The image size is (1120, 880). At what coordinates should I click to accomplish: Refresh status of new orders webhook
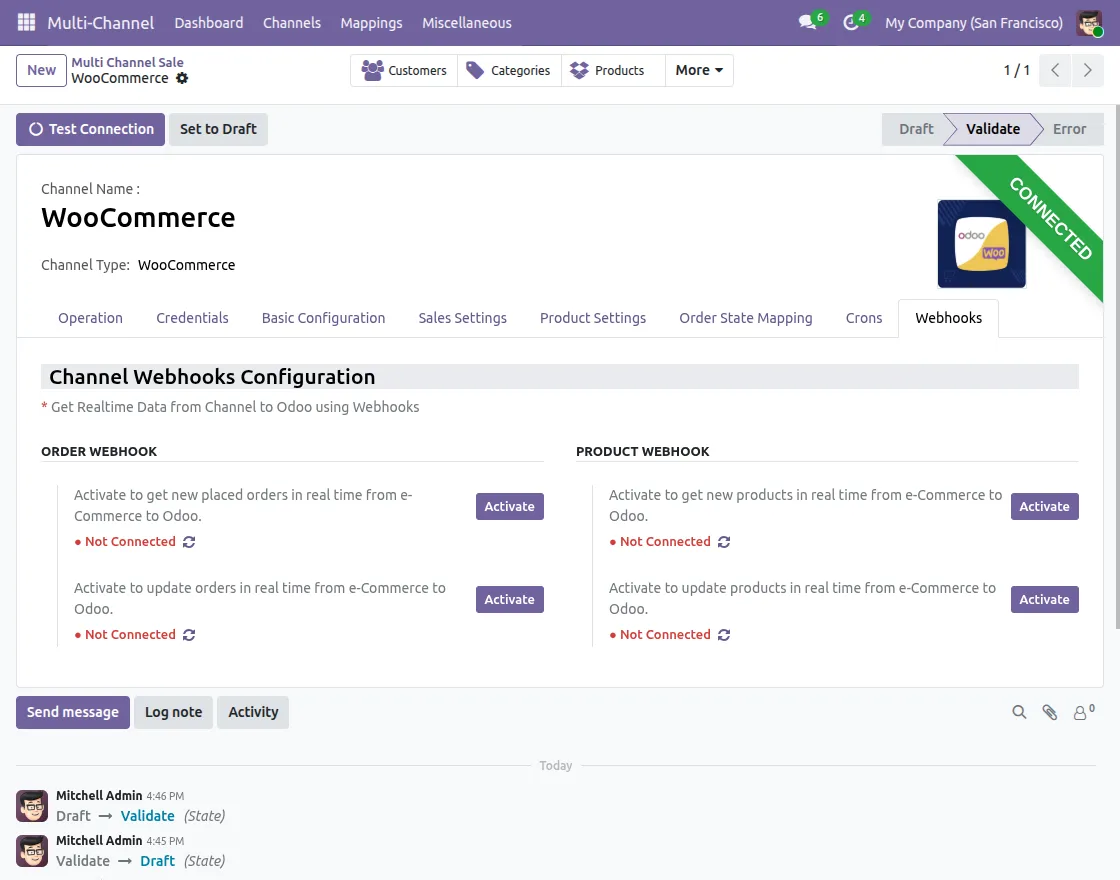pyautogui.click(x=189, y=542)
